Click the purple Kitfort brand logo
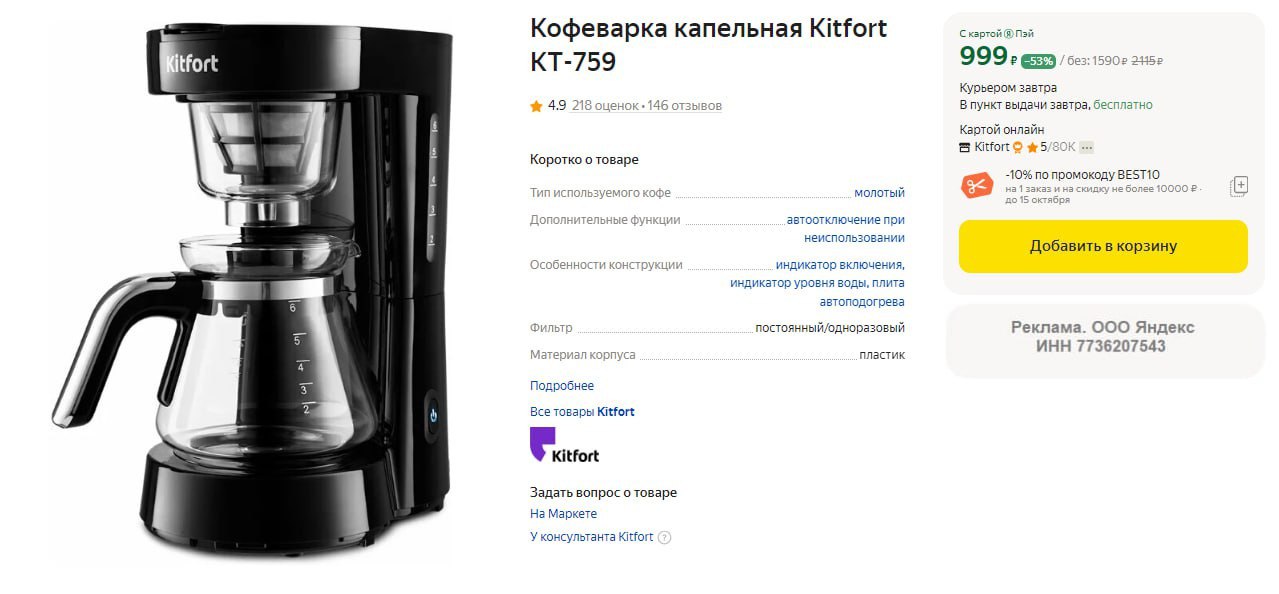The width and height of the screenshot is (1279, 594). point(564,445)
